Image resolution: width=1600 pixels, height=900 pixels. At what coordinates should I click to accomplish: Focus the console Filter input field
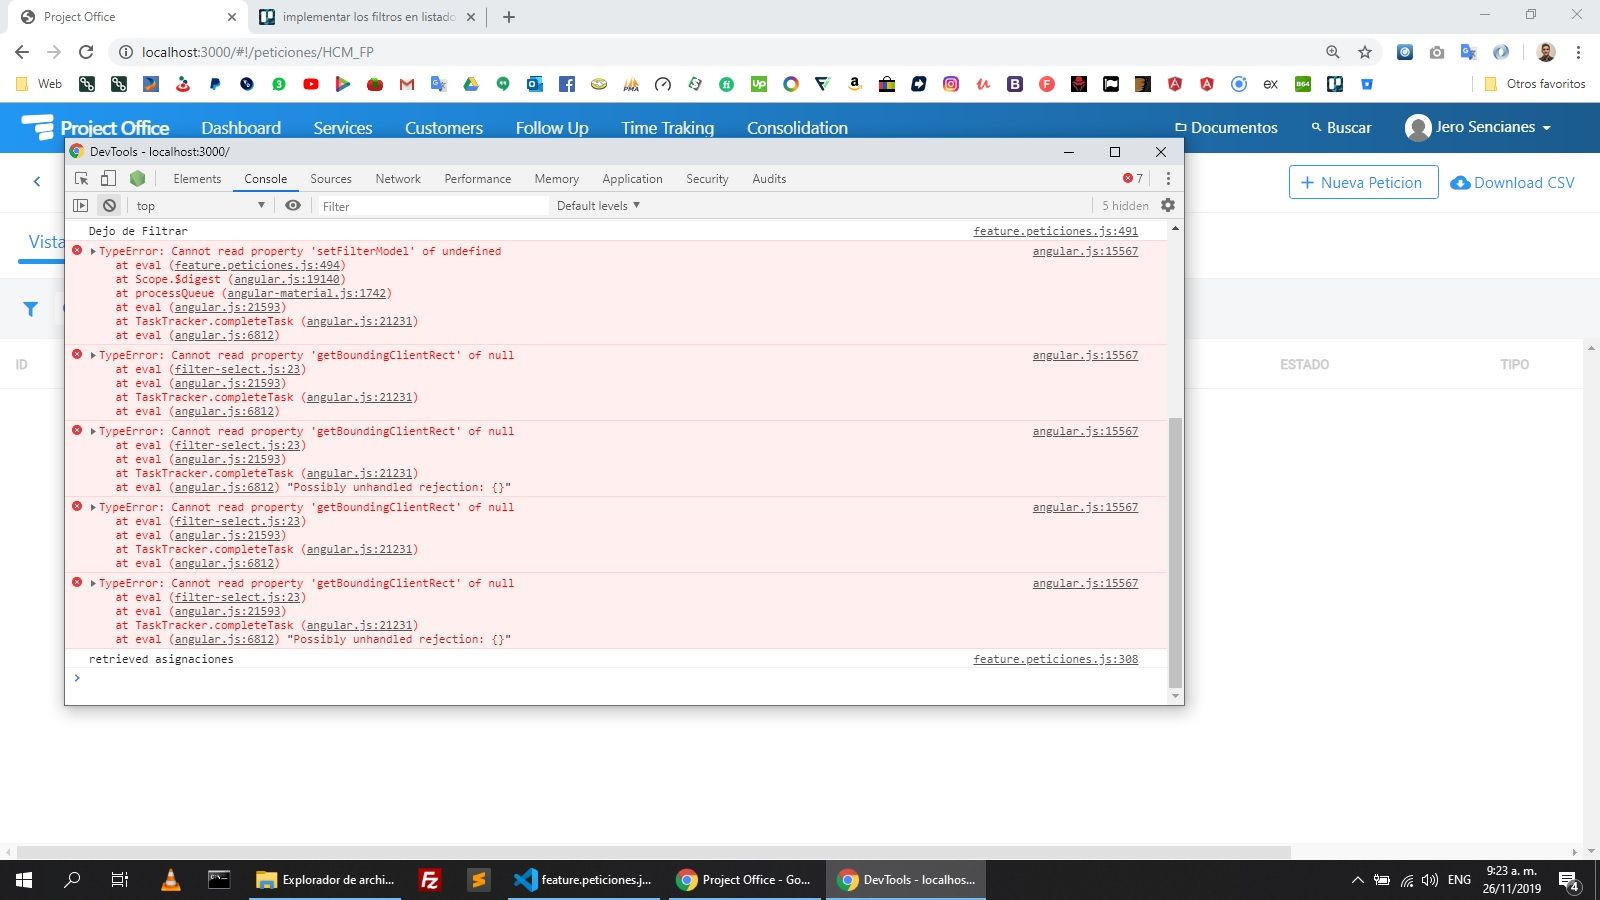(432, 206)
